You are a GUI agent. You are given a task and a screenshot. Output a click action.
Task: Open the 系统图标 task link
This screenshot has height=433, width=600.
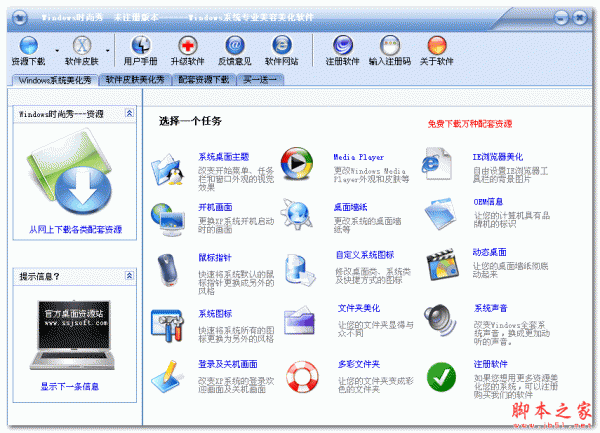(215, 314)
